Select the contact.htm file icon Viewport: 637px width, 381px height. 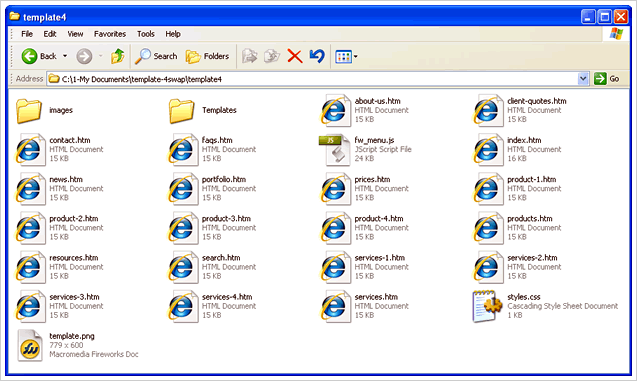tap(30, 149)
